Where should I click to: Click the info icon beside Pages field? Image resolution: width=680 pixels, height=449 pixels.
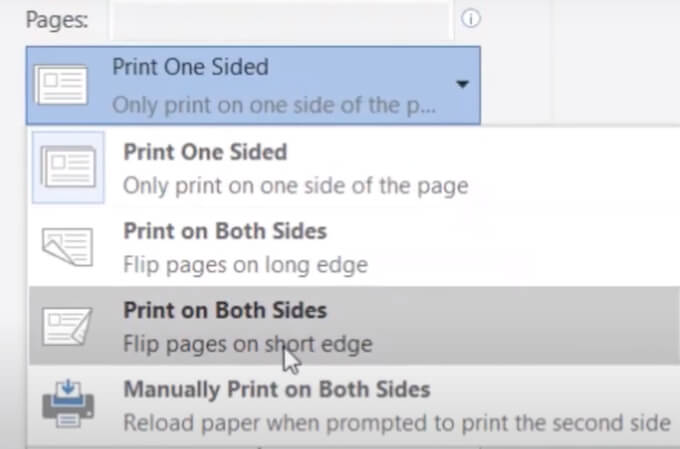click(x=470, y=19)
